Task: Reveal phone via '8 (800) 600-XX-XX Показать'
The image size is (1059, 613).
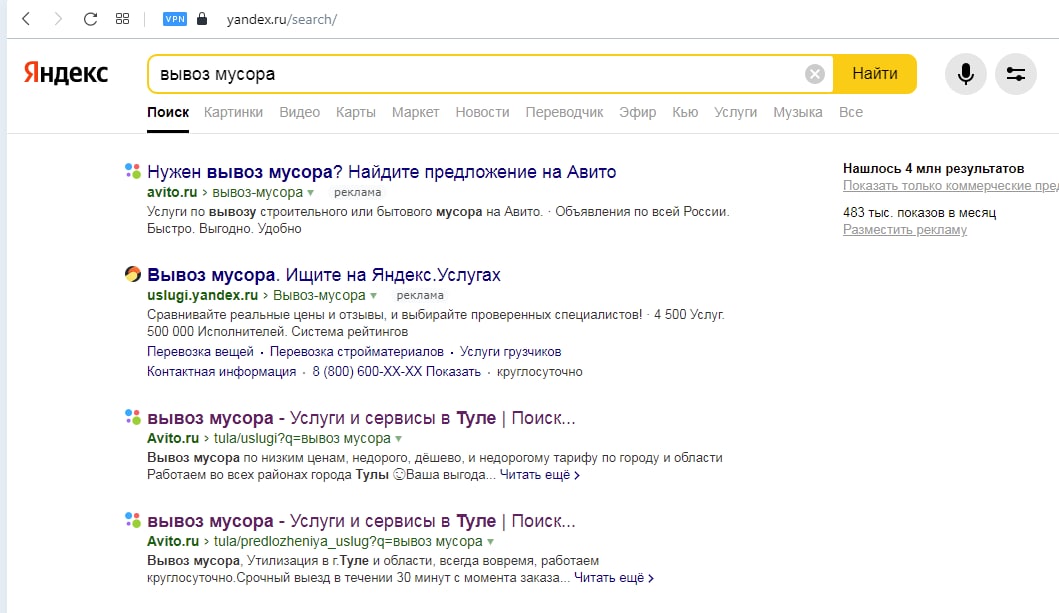Action: click(396, 372)
